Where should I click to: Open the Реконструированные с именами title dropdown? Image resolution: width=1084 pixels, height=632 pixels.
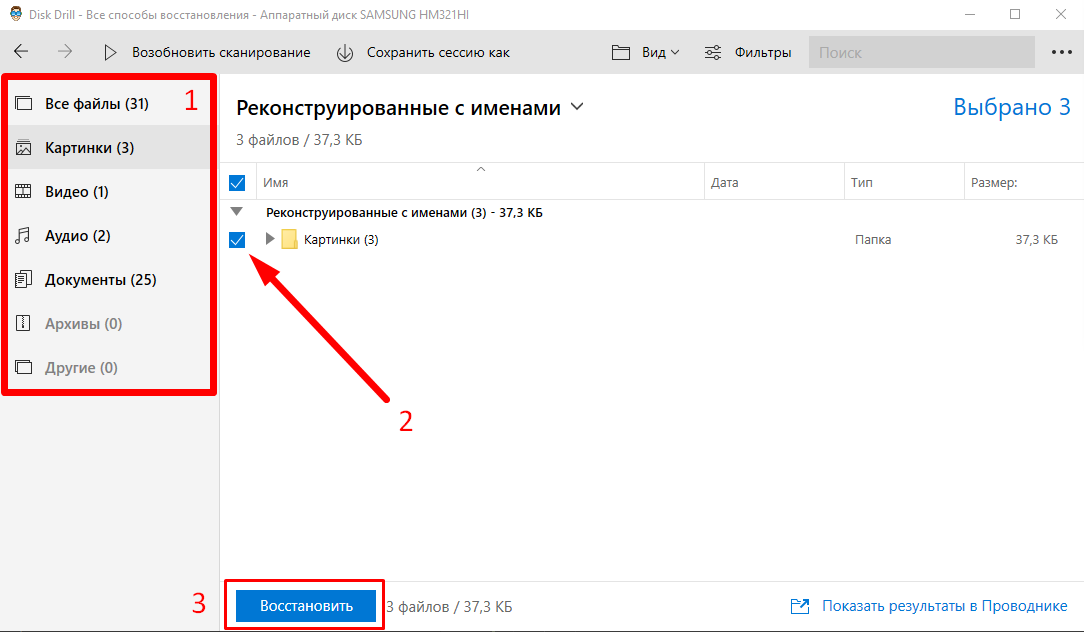[x=577, y=107]
